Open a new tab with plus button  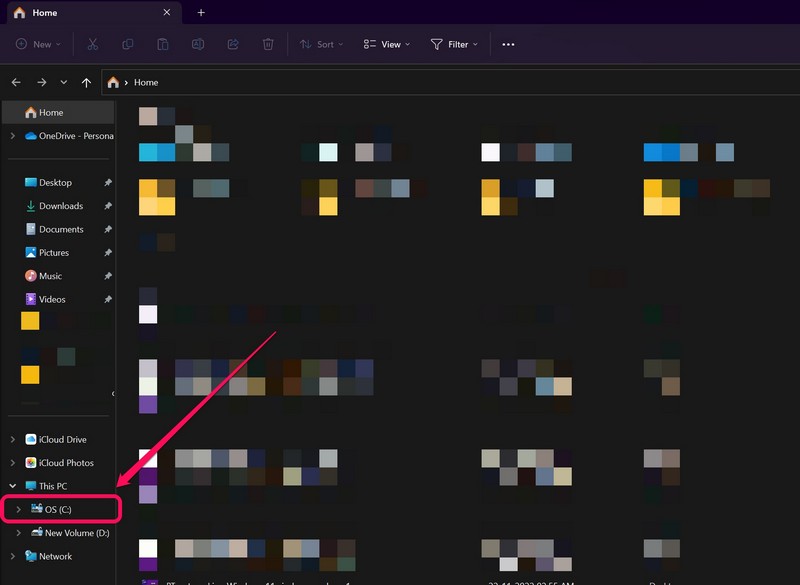point(201,13)
